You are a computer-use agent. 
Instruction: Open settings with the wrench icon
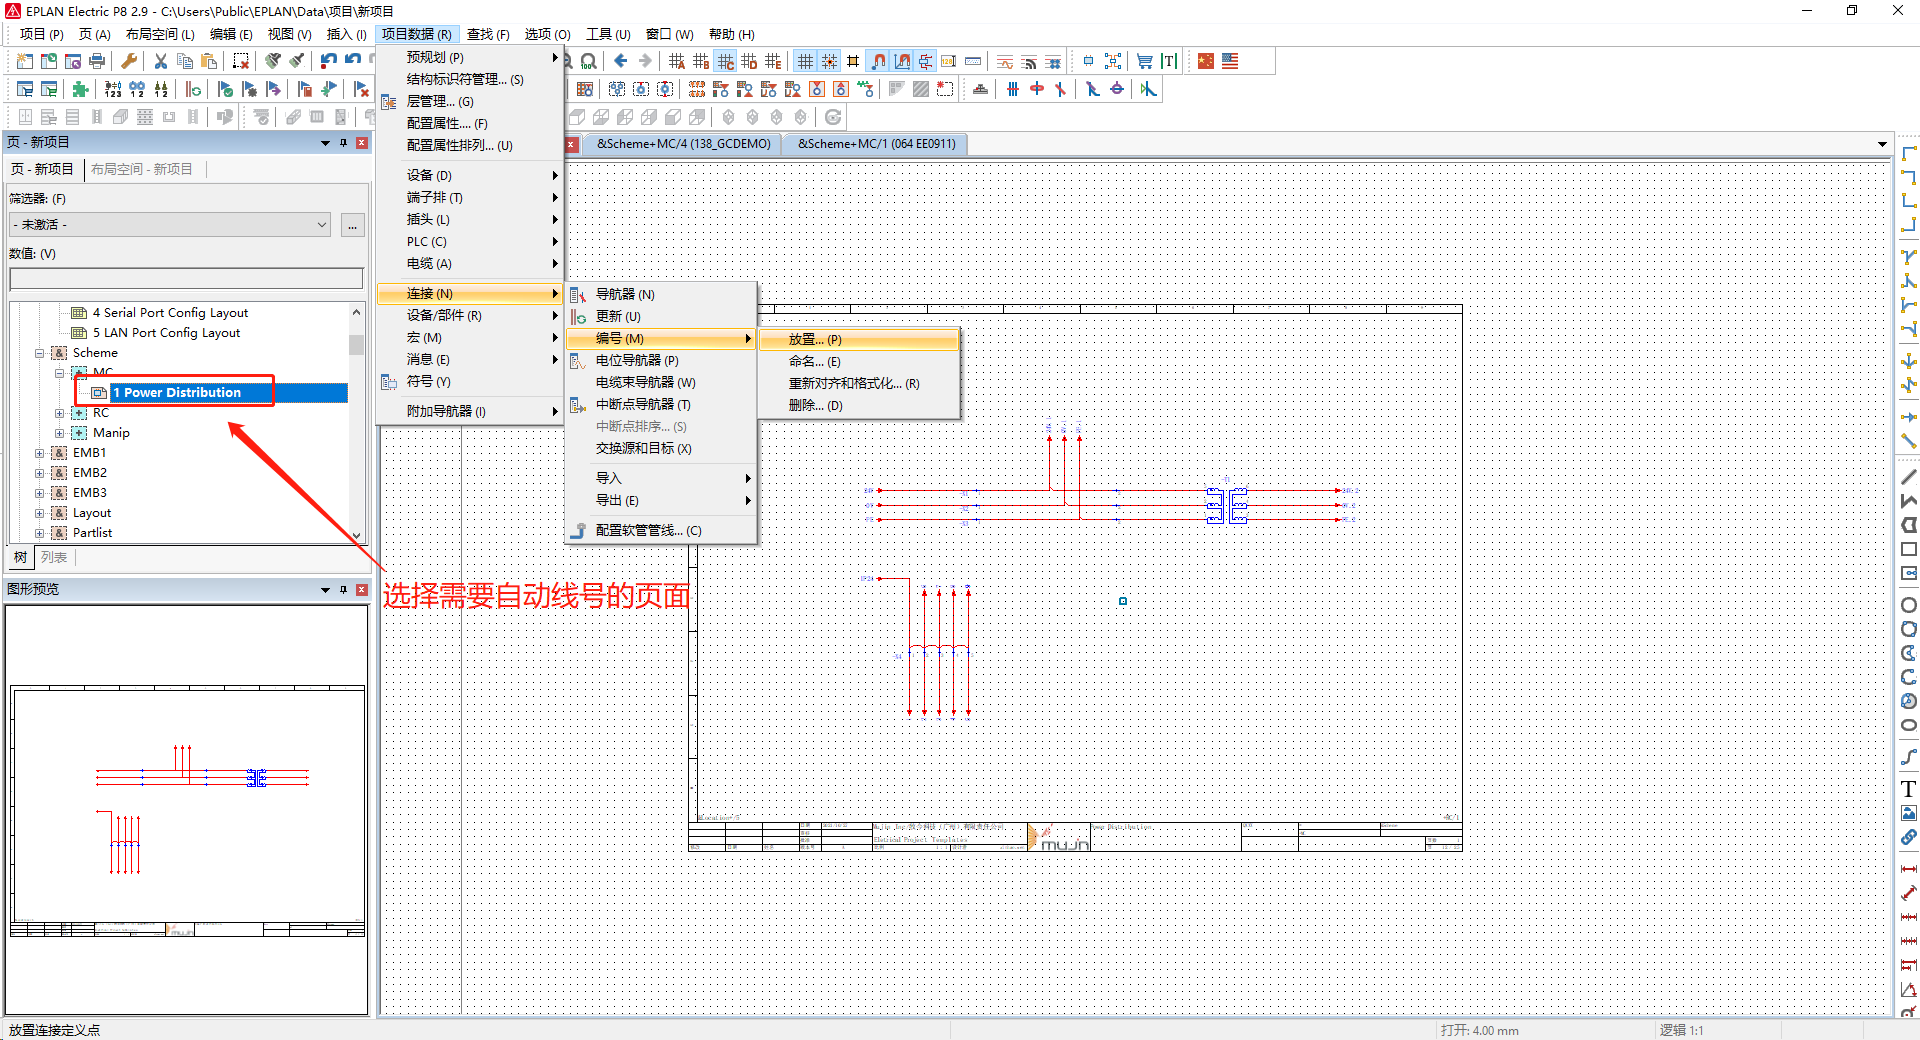(129, 61)
